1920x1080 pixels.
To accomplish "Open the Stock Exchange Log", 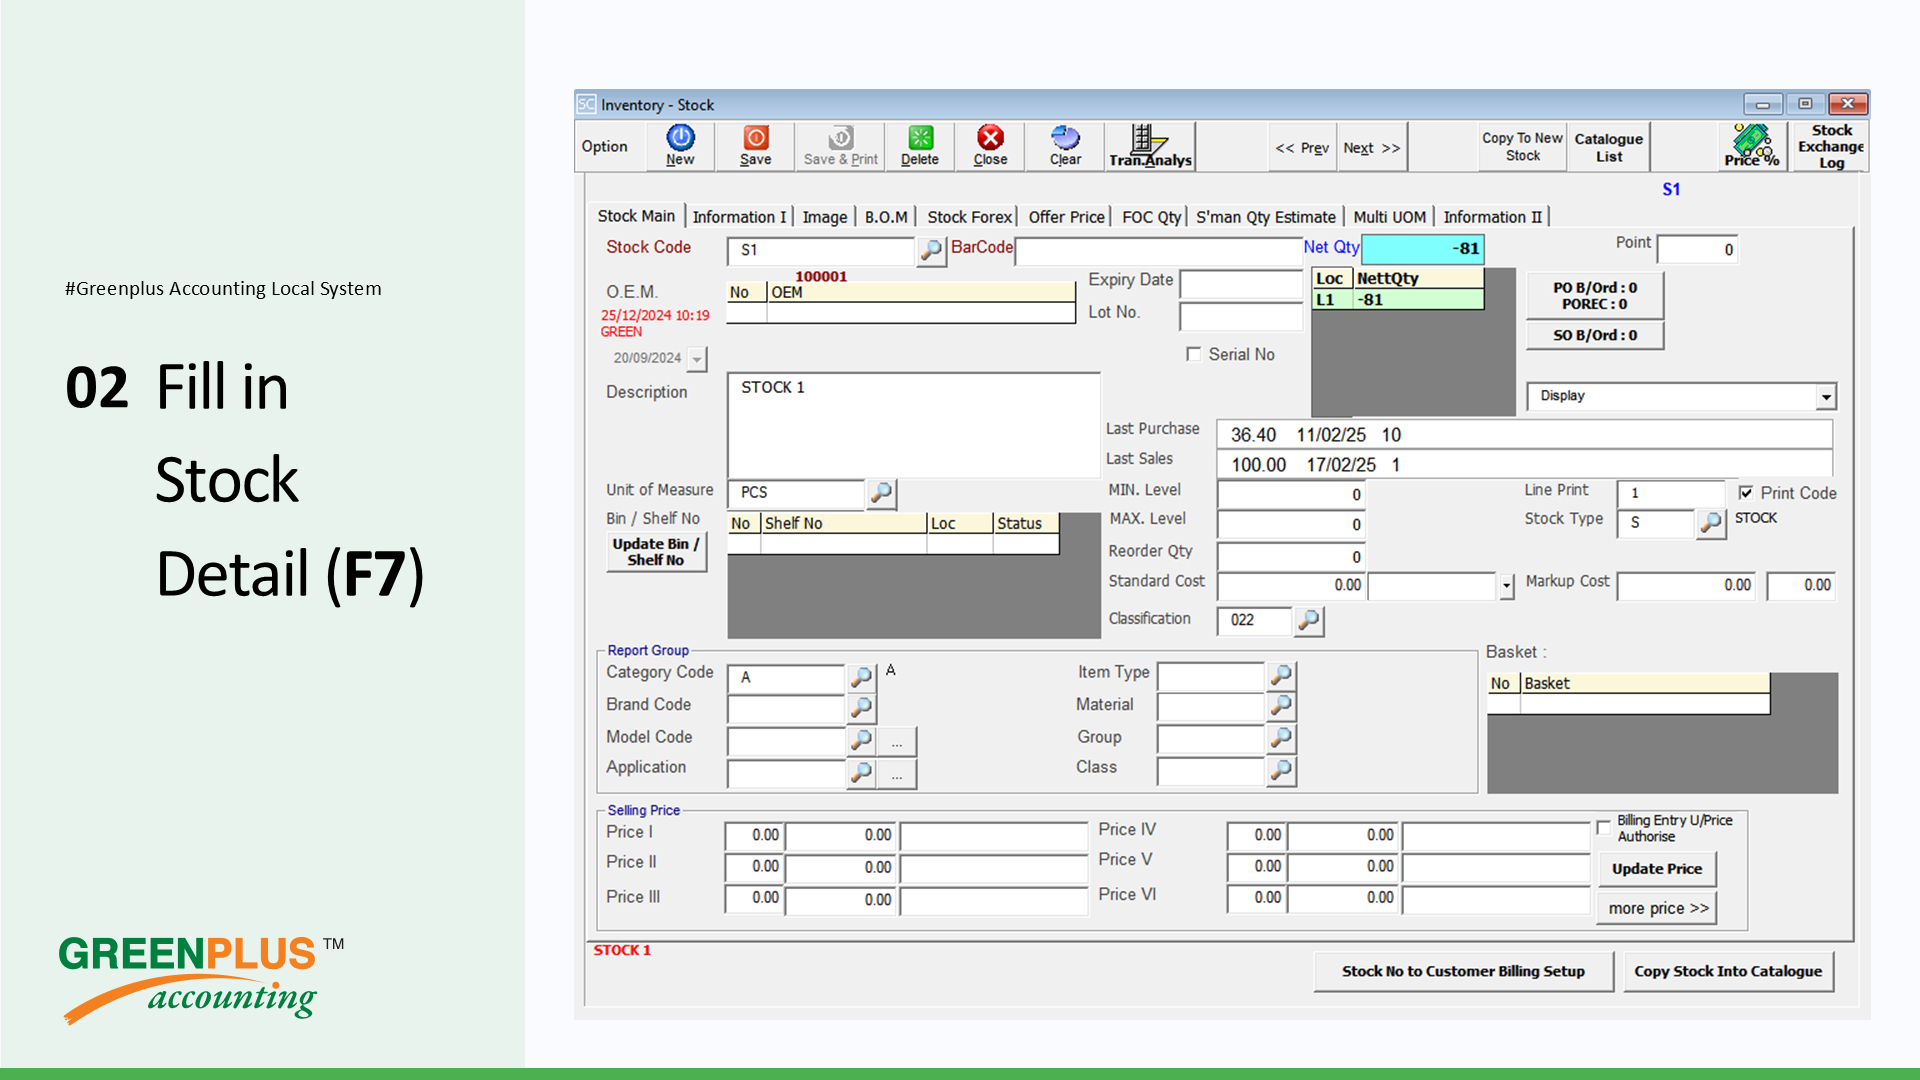I will 1830,146.
